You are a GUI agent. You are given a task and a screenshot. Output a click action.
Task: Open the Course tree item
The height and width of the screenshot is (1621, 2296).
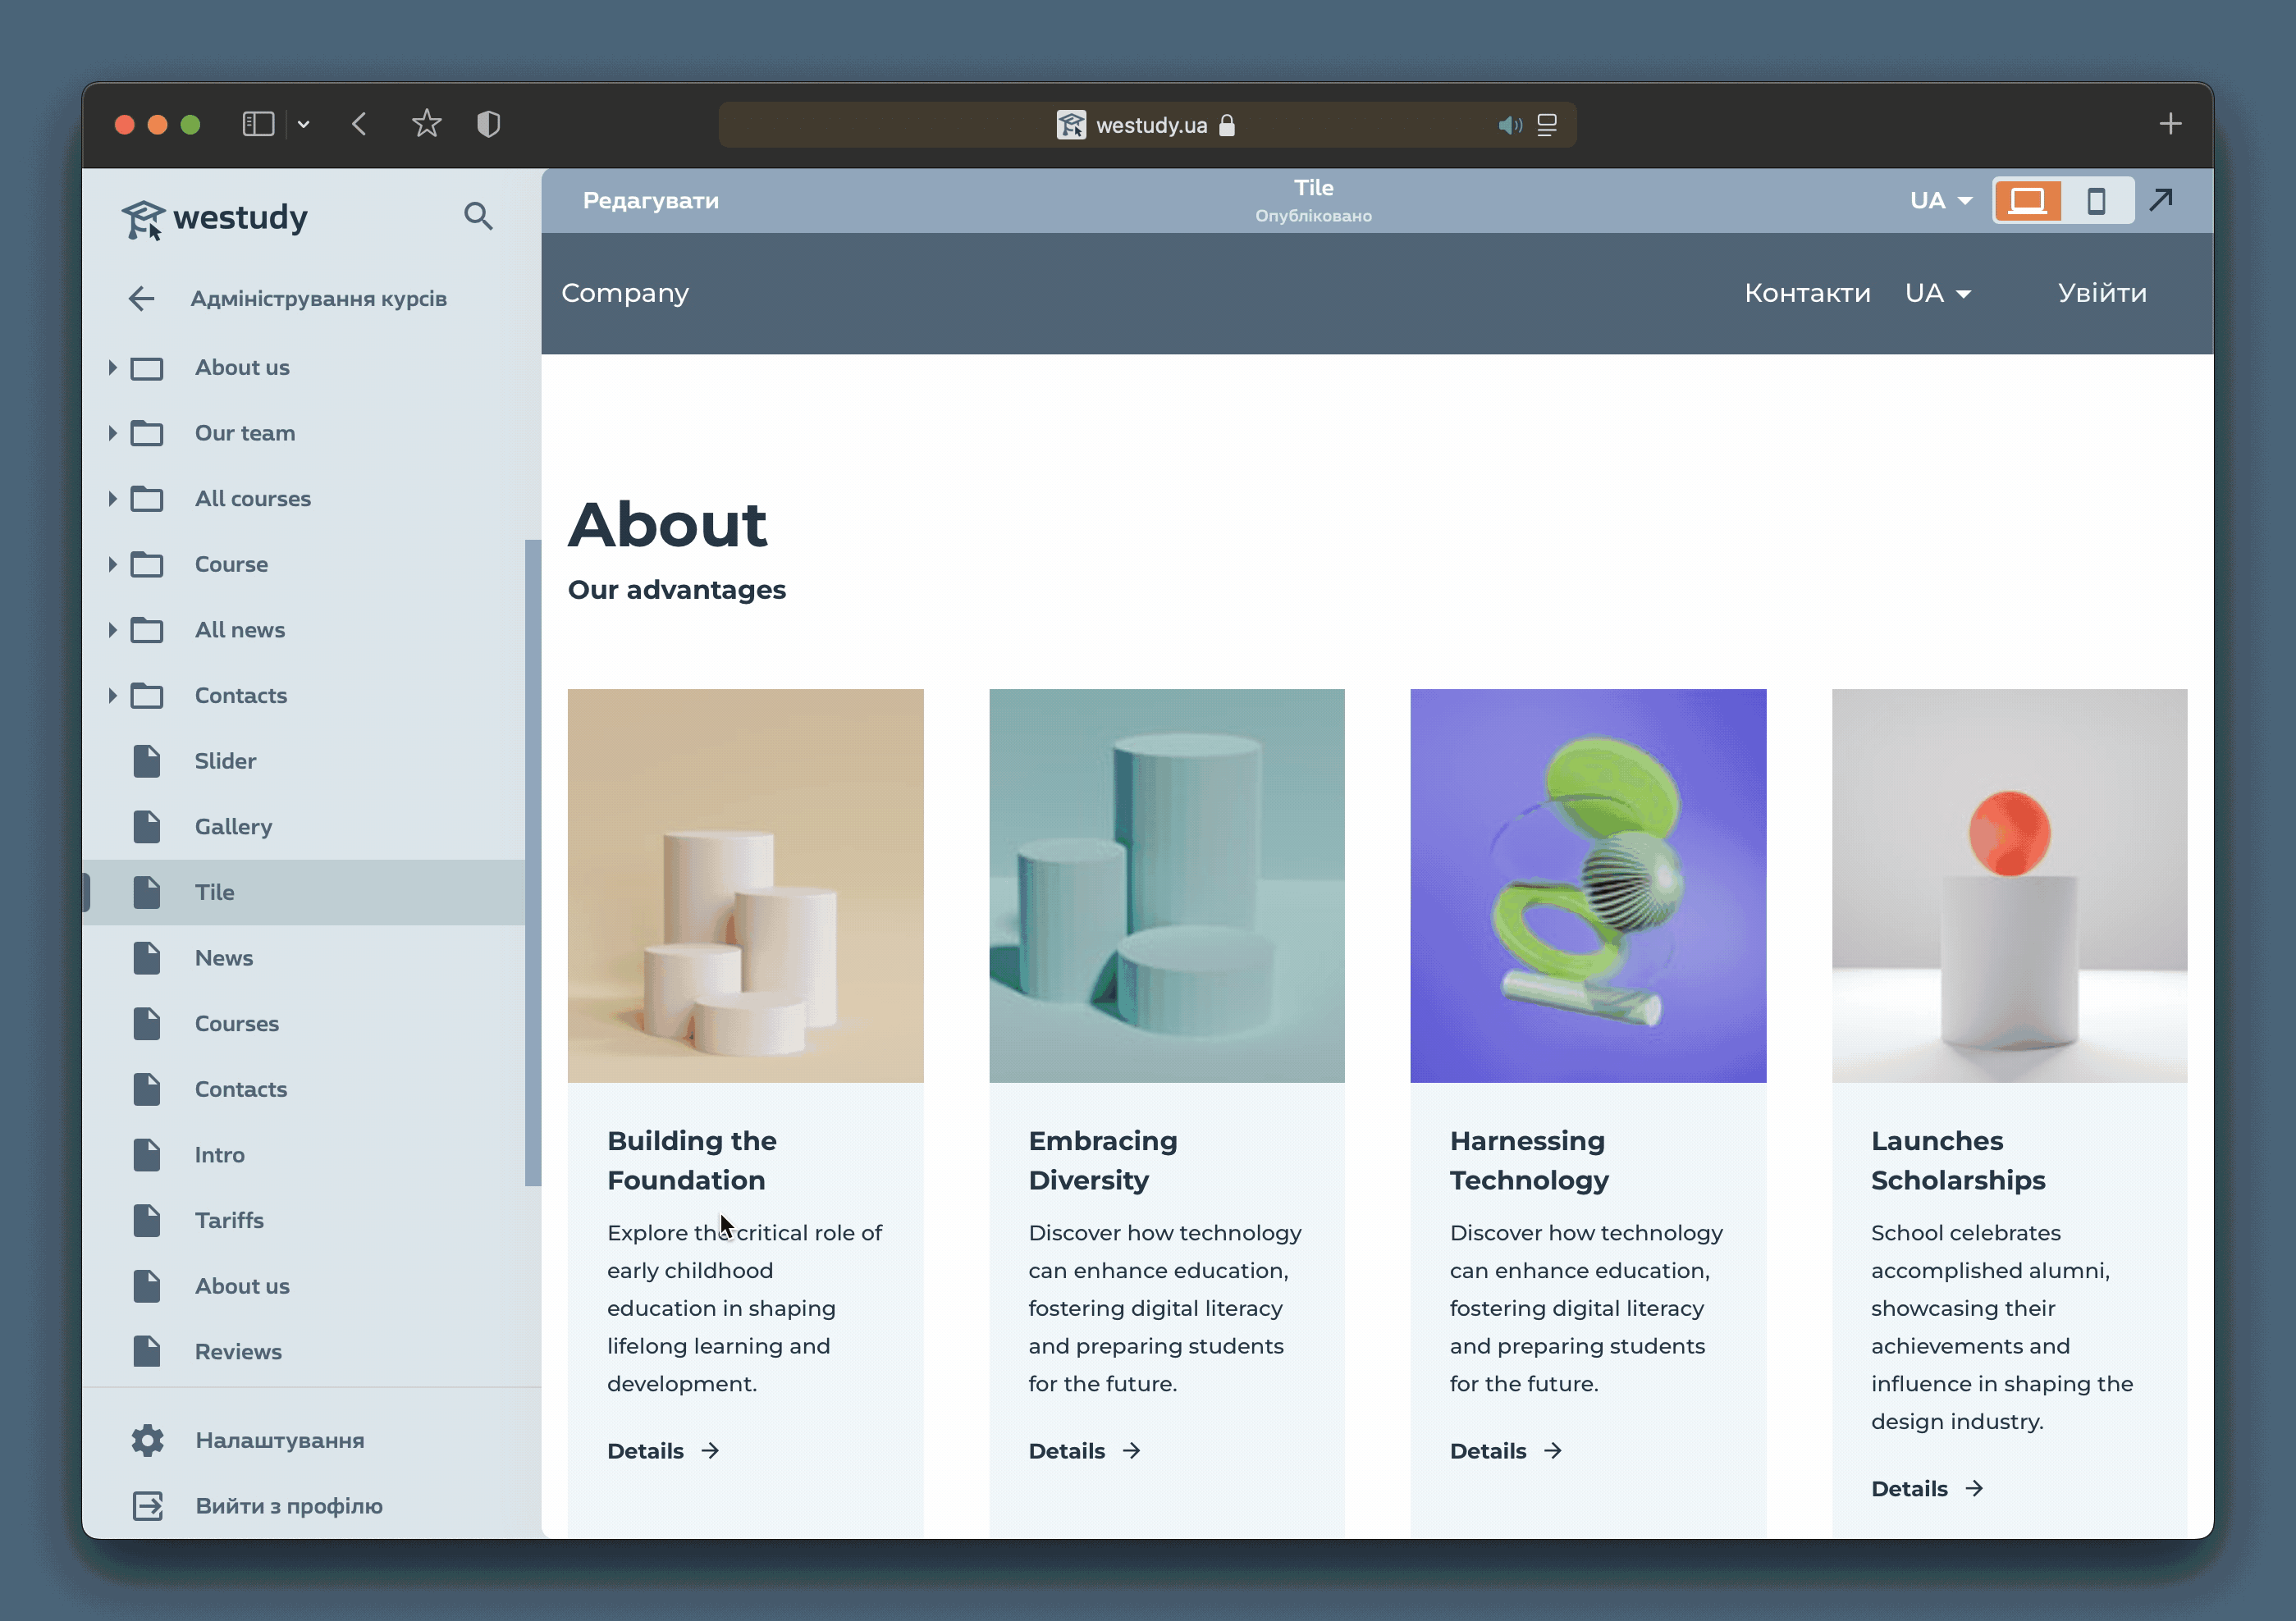tap(231, 565)
